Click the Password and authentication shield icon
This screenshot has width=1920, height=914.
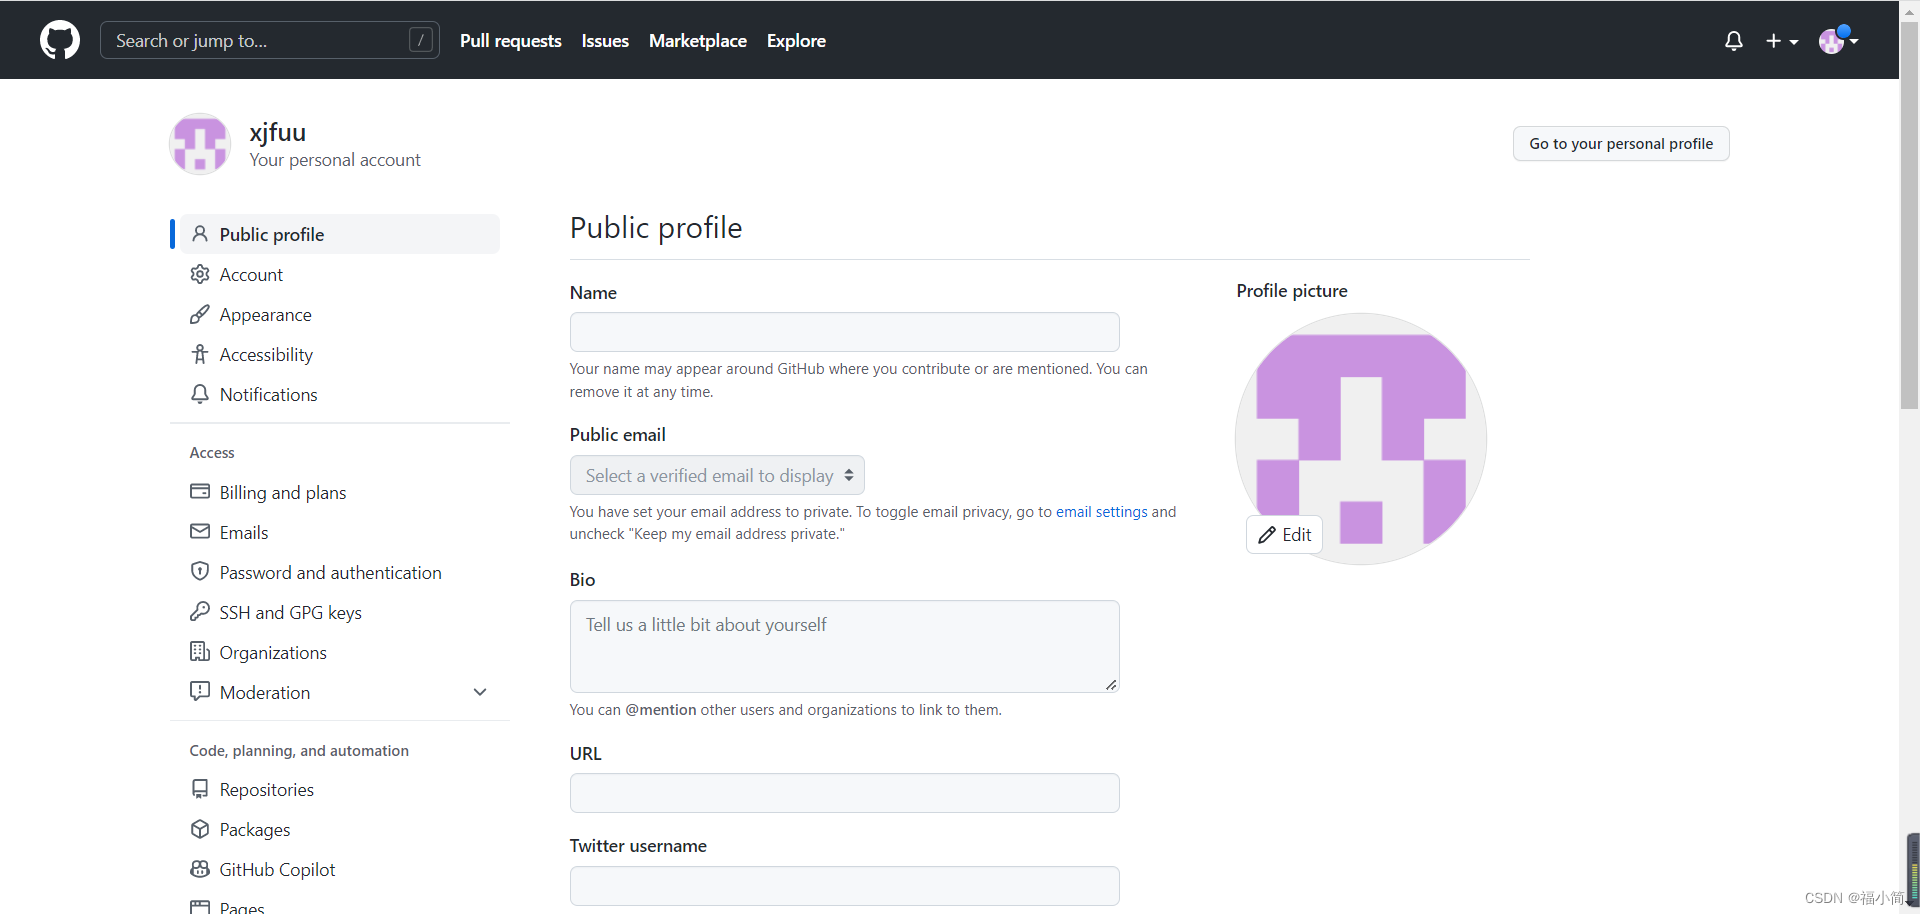200,571
